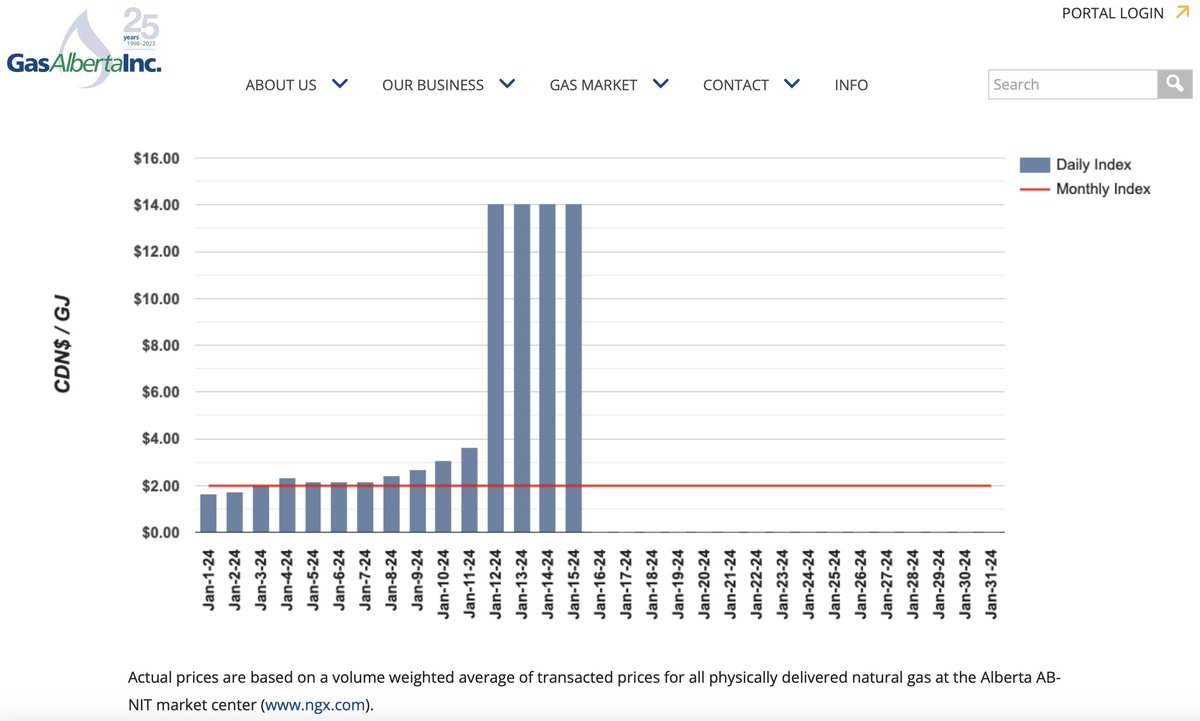This screenshot has width=1200, height=721.
Task: Click the Jan-9-24 bar
Action: tap(417, 501)
